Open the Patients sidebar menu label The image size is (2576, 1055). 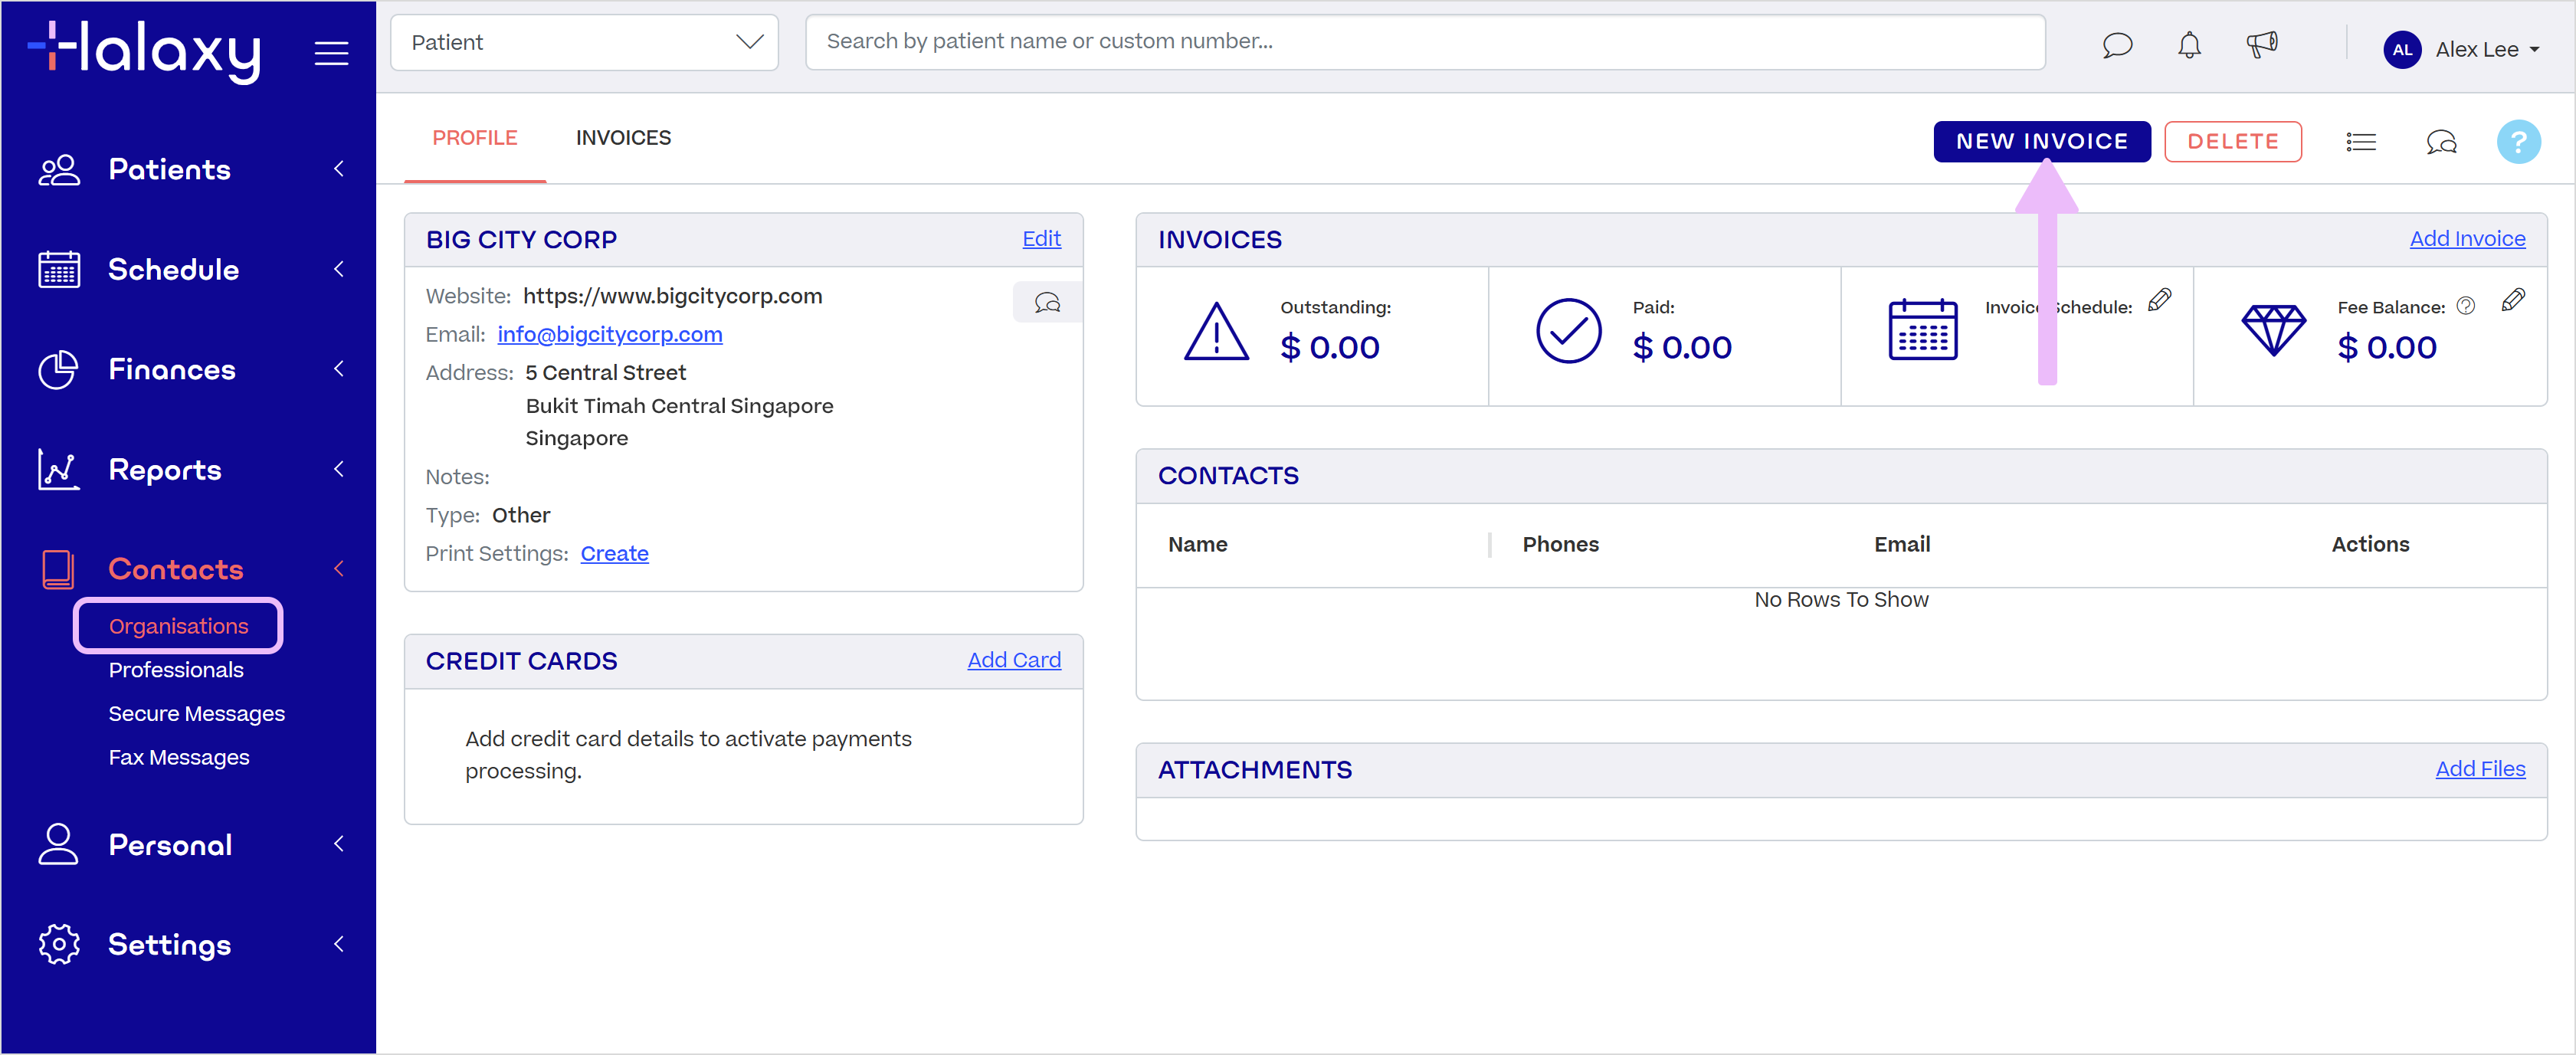[169, 170]
